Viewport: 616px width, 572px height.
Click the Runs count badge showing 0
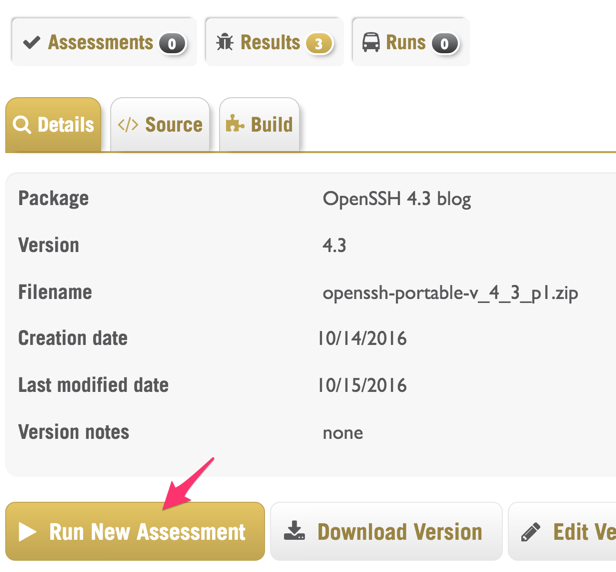(x=444, y=44)
